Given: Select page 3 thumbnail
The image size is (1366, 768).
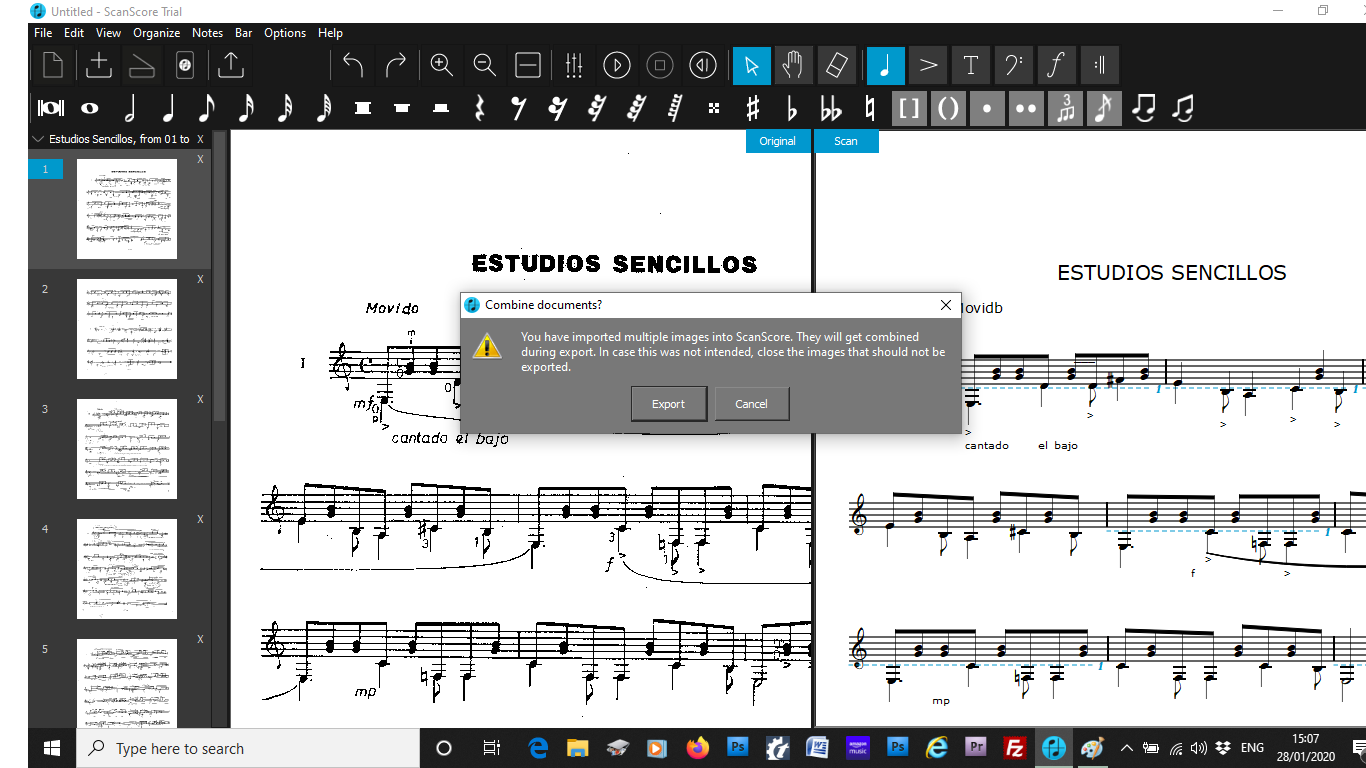Looking at the screenshot, I should [127, 449].
